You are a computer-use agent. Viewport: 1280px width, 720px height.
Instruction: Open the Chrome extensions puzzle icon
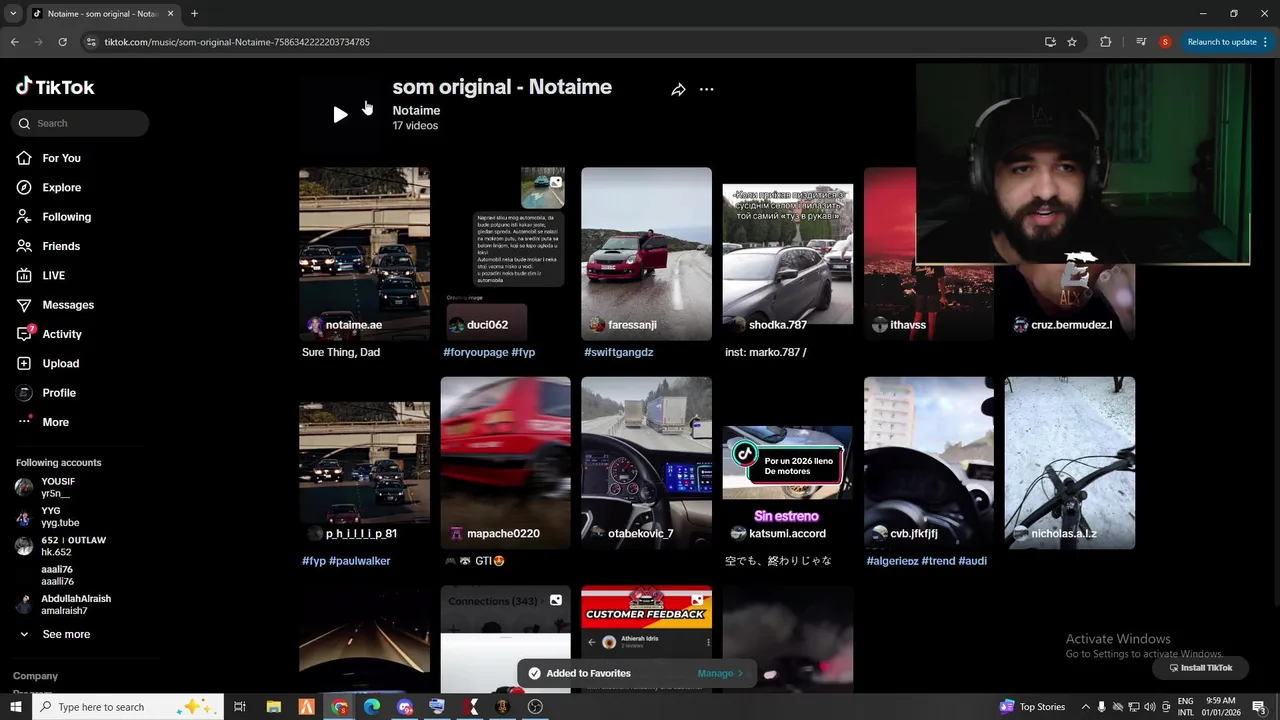(x=1105, y=42)
